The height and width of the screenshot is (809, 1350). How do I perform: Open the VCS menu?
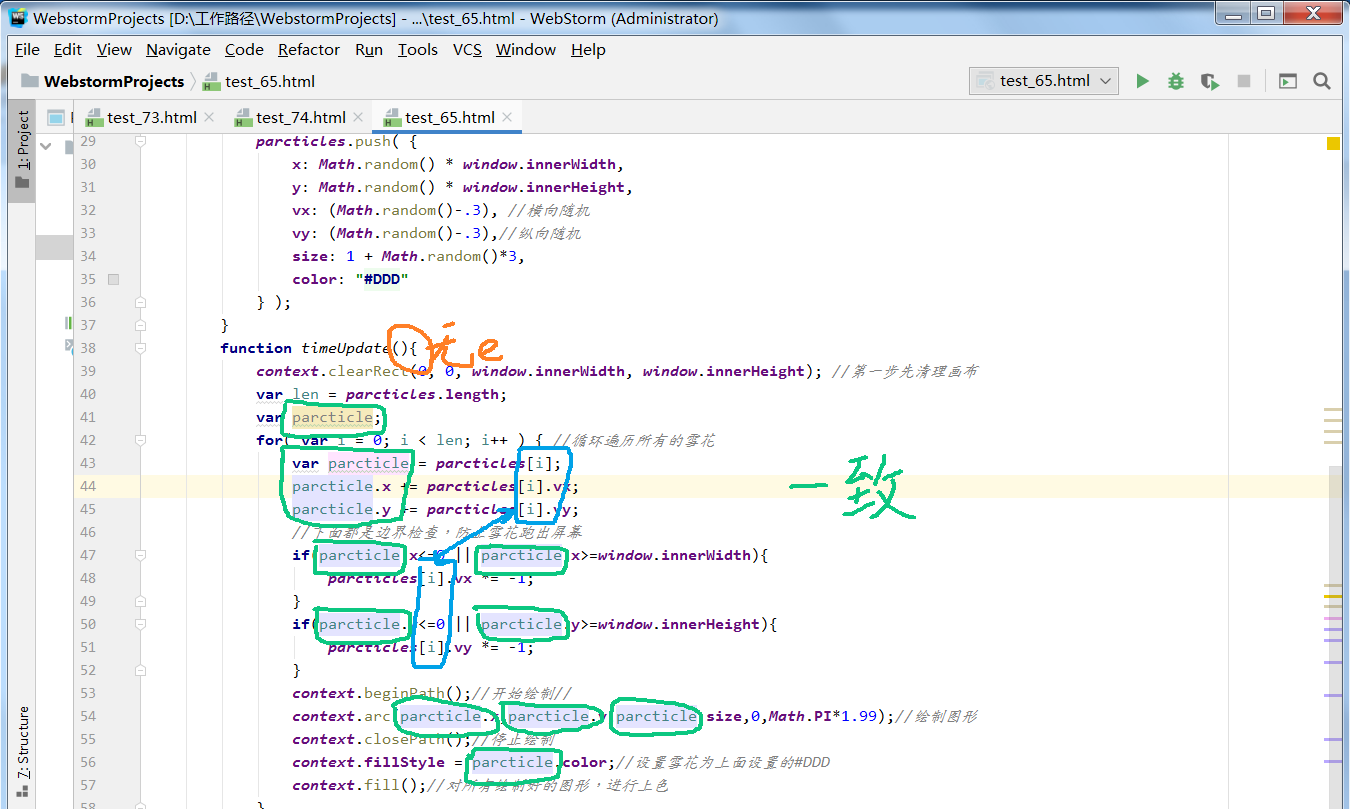[467, 49]
